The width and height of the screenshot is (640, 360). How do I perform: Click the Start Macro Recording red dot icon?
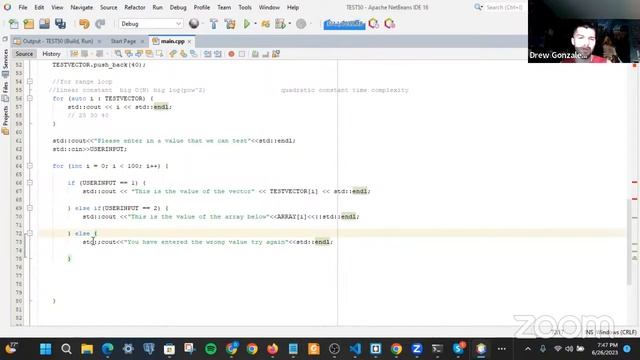231,54
